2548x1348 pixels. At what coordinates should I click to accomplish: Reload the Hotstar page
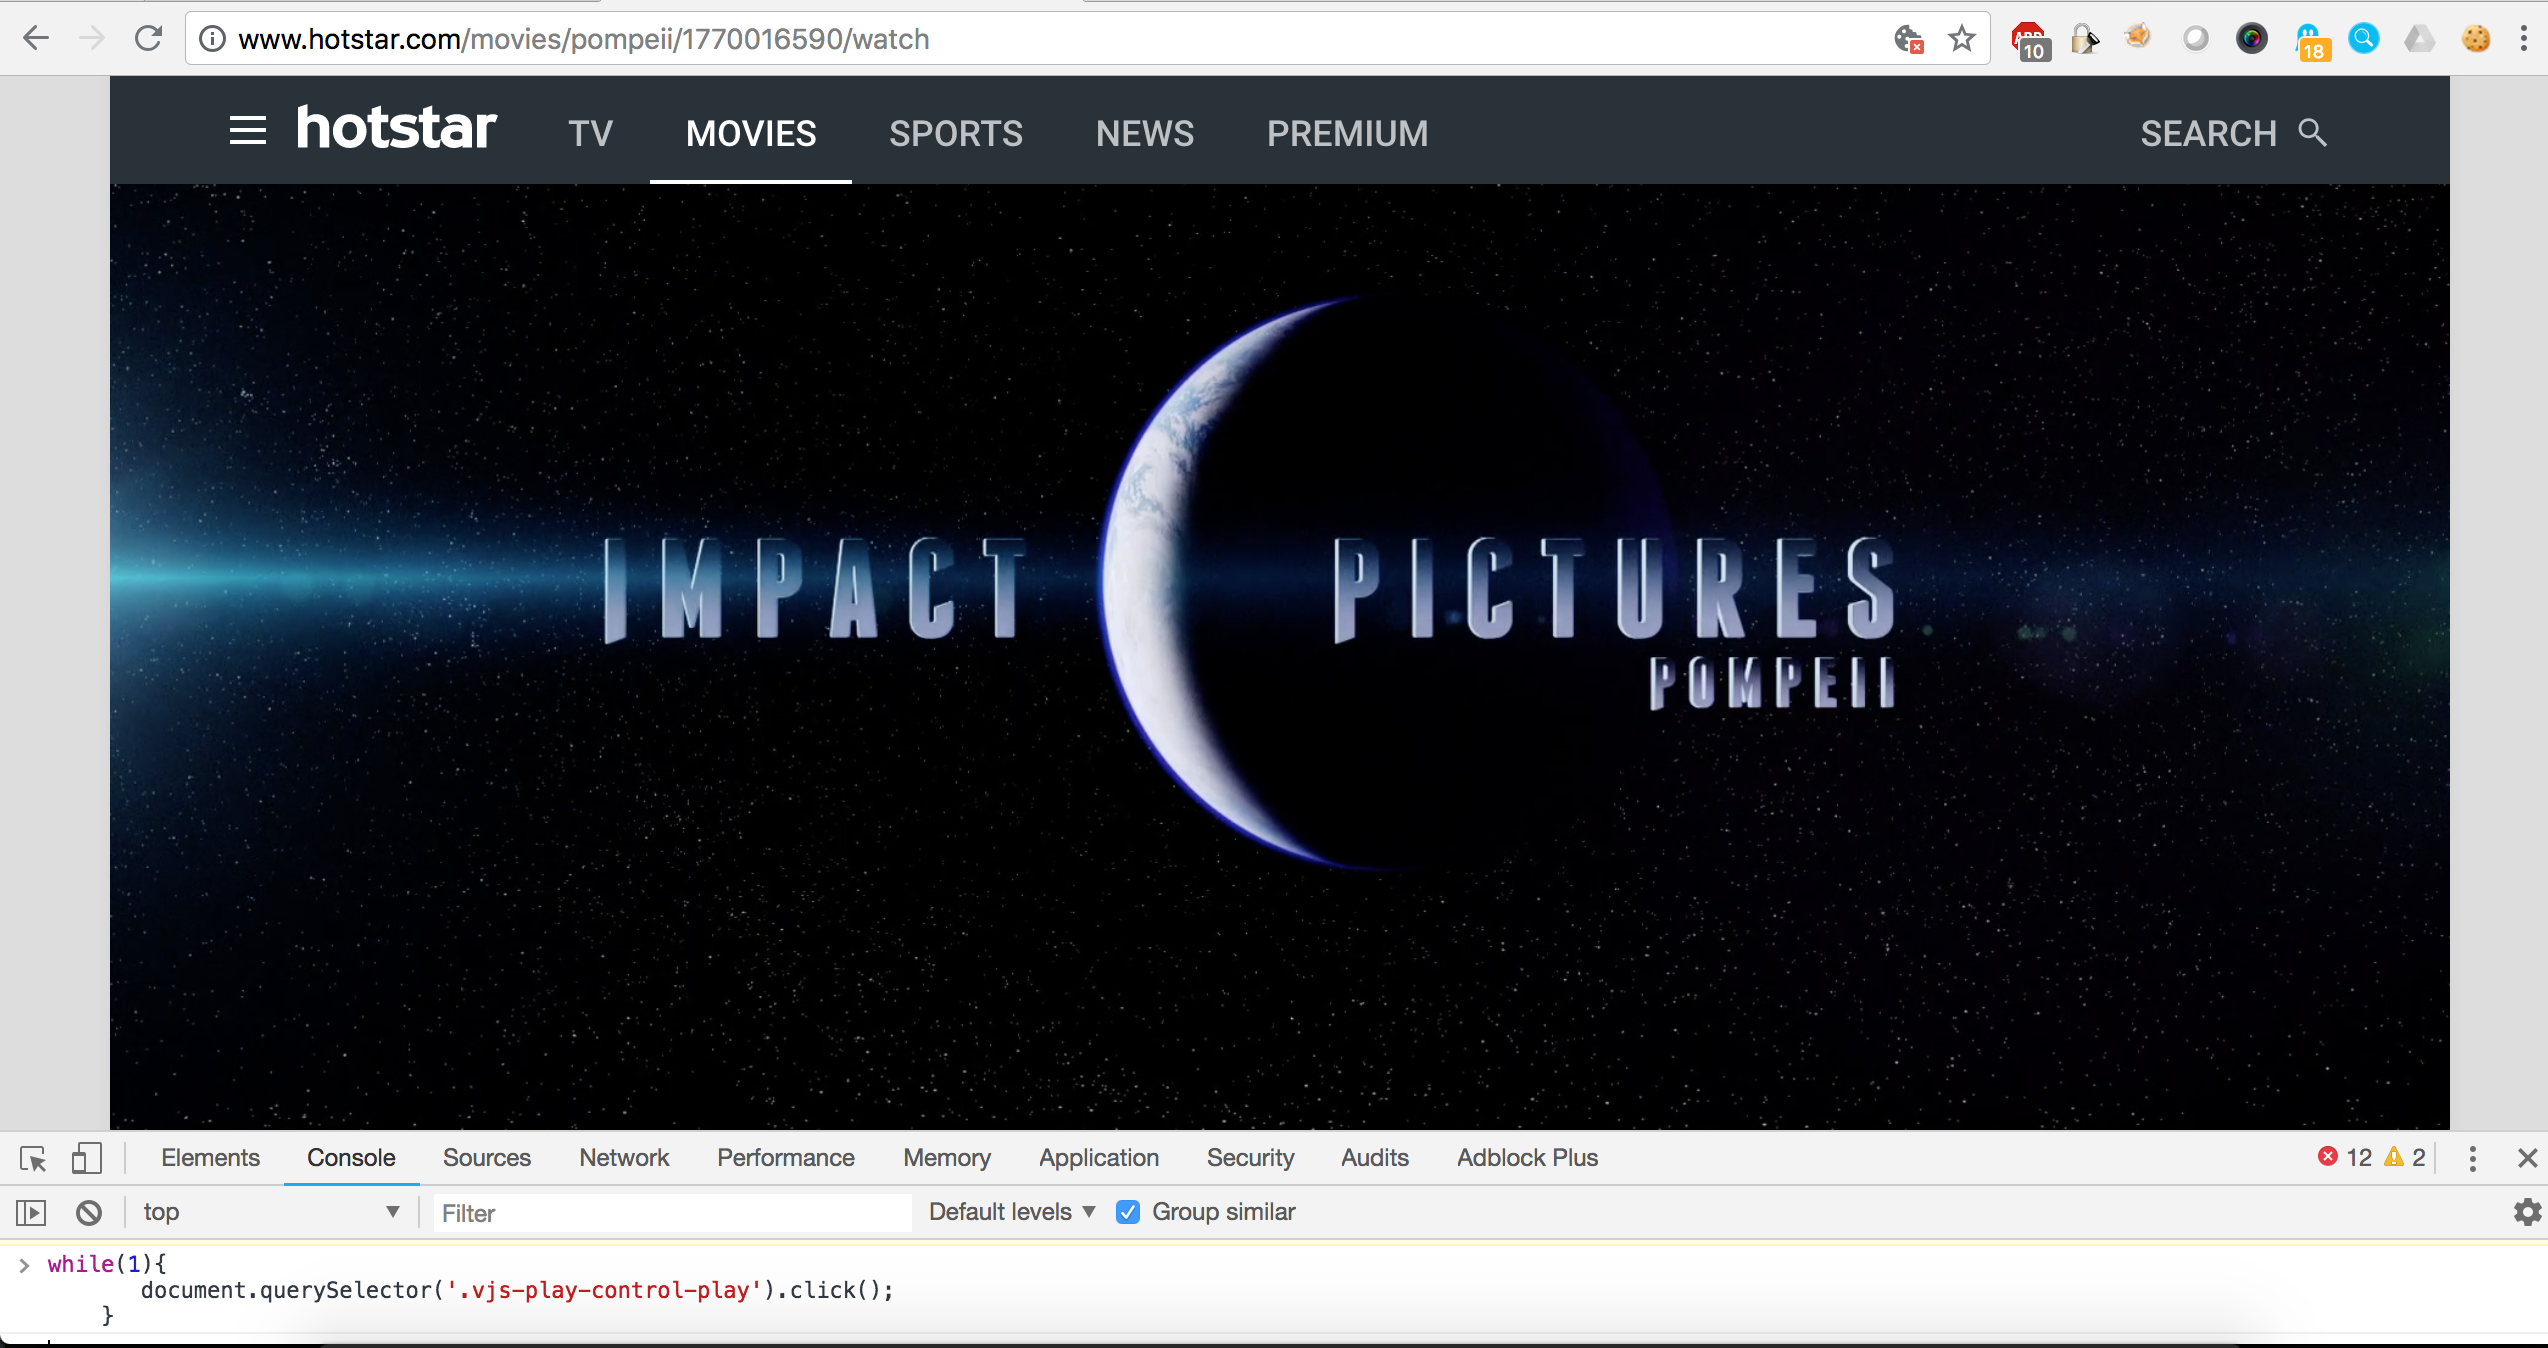pyautogui.click(x=149, y=39)
